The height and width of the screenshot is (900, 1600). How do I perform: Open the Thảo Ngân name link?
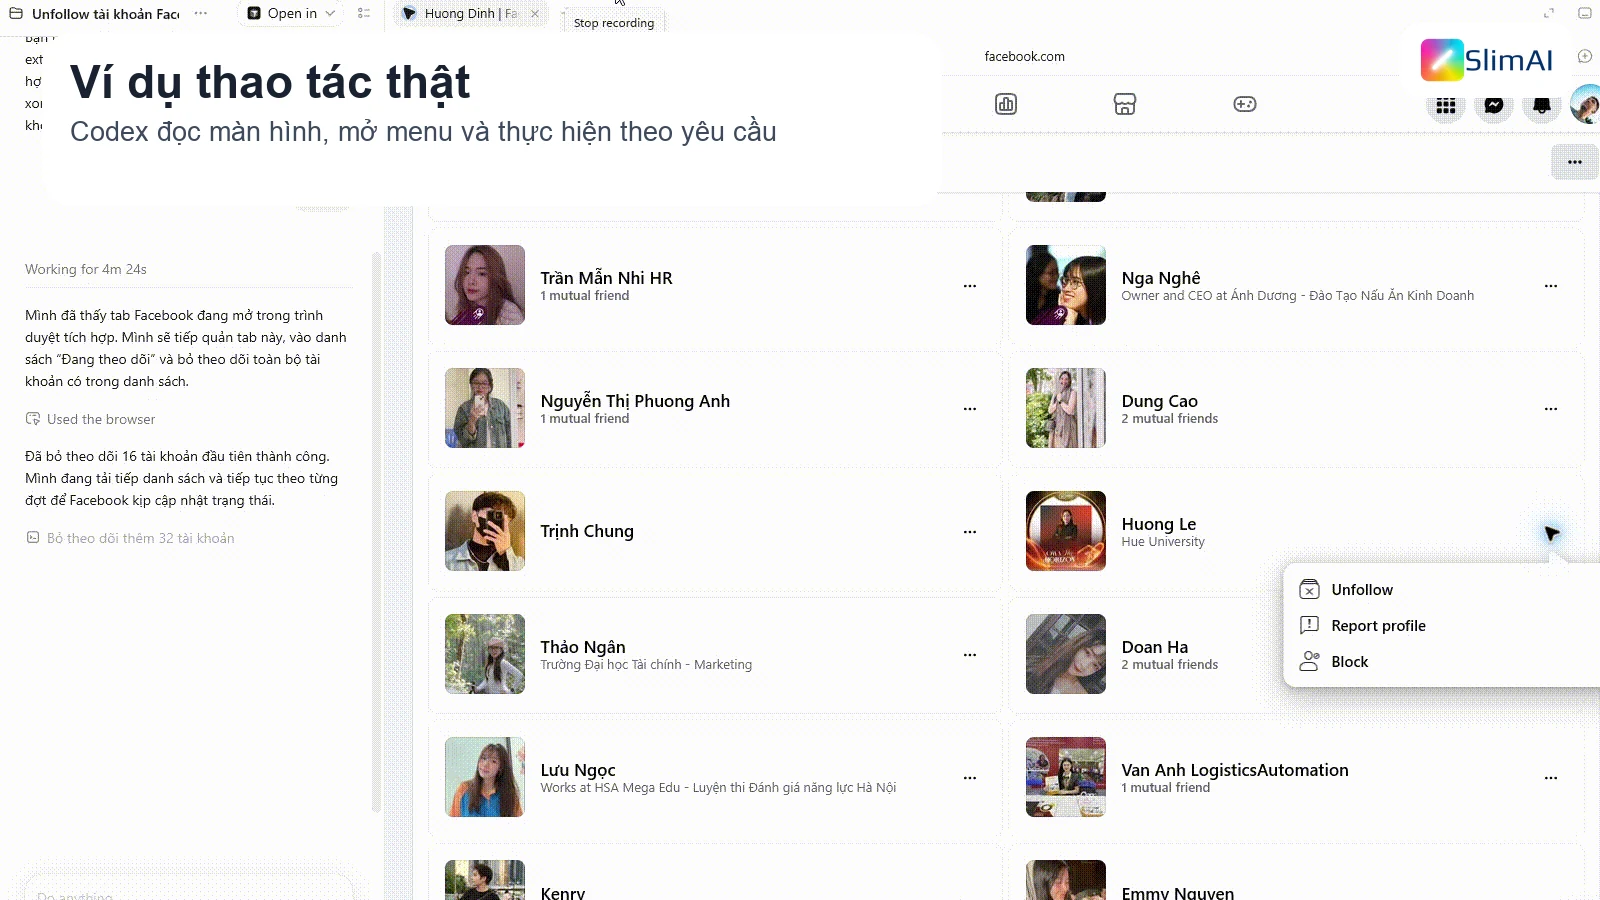click(583, 647)
